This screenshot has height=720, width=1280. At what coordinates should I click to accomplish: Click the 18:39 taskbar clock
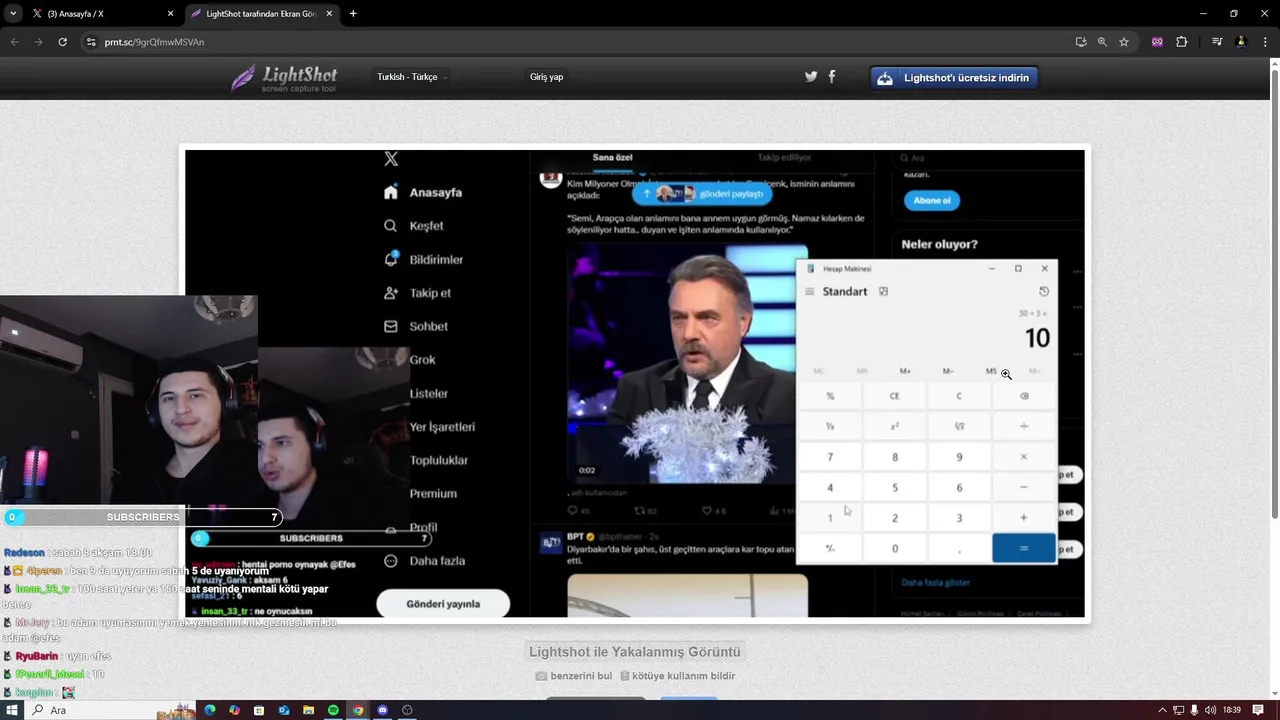coord(1231,710)
